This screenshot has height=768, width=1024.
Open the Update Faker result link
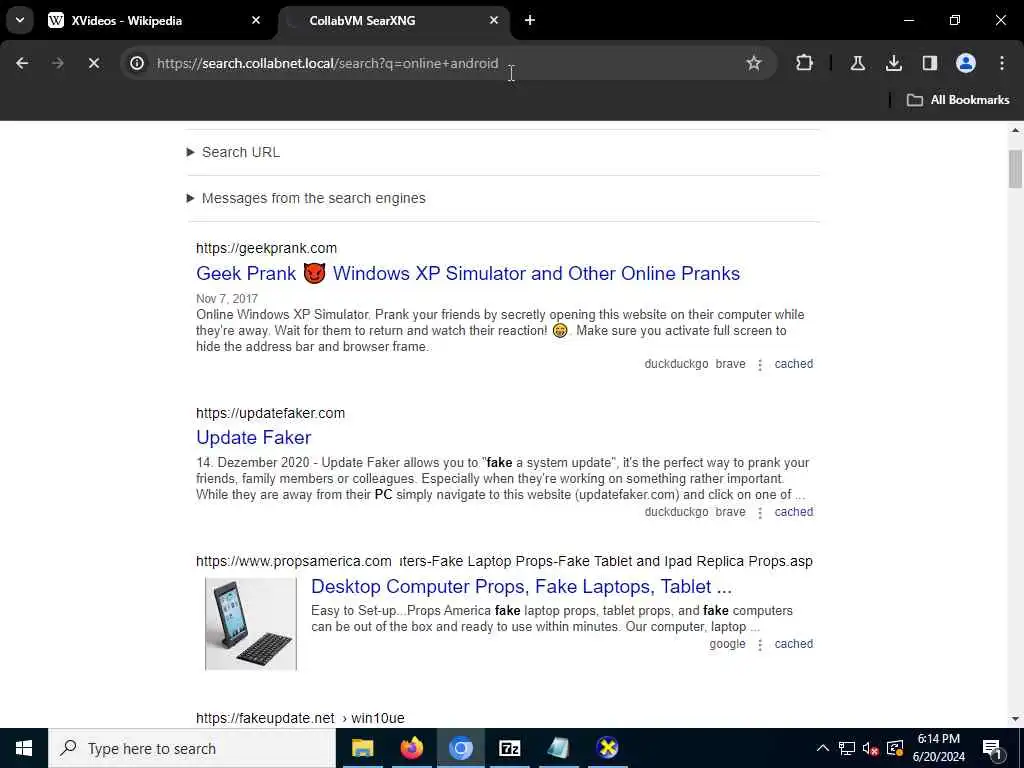pos(253,438)
